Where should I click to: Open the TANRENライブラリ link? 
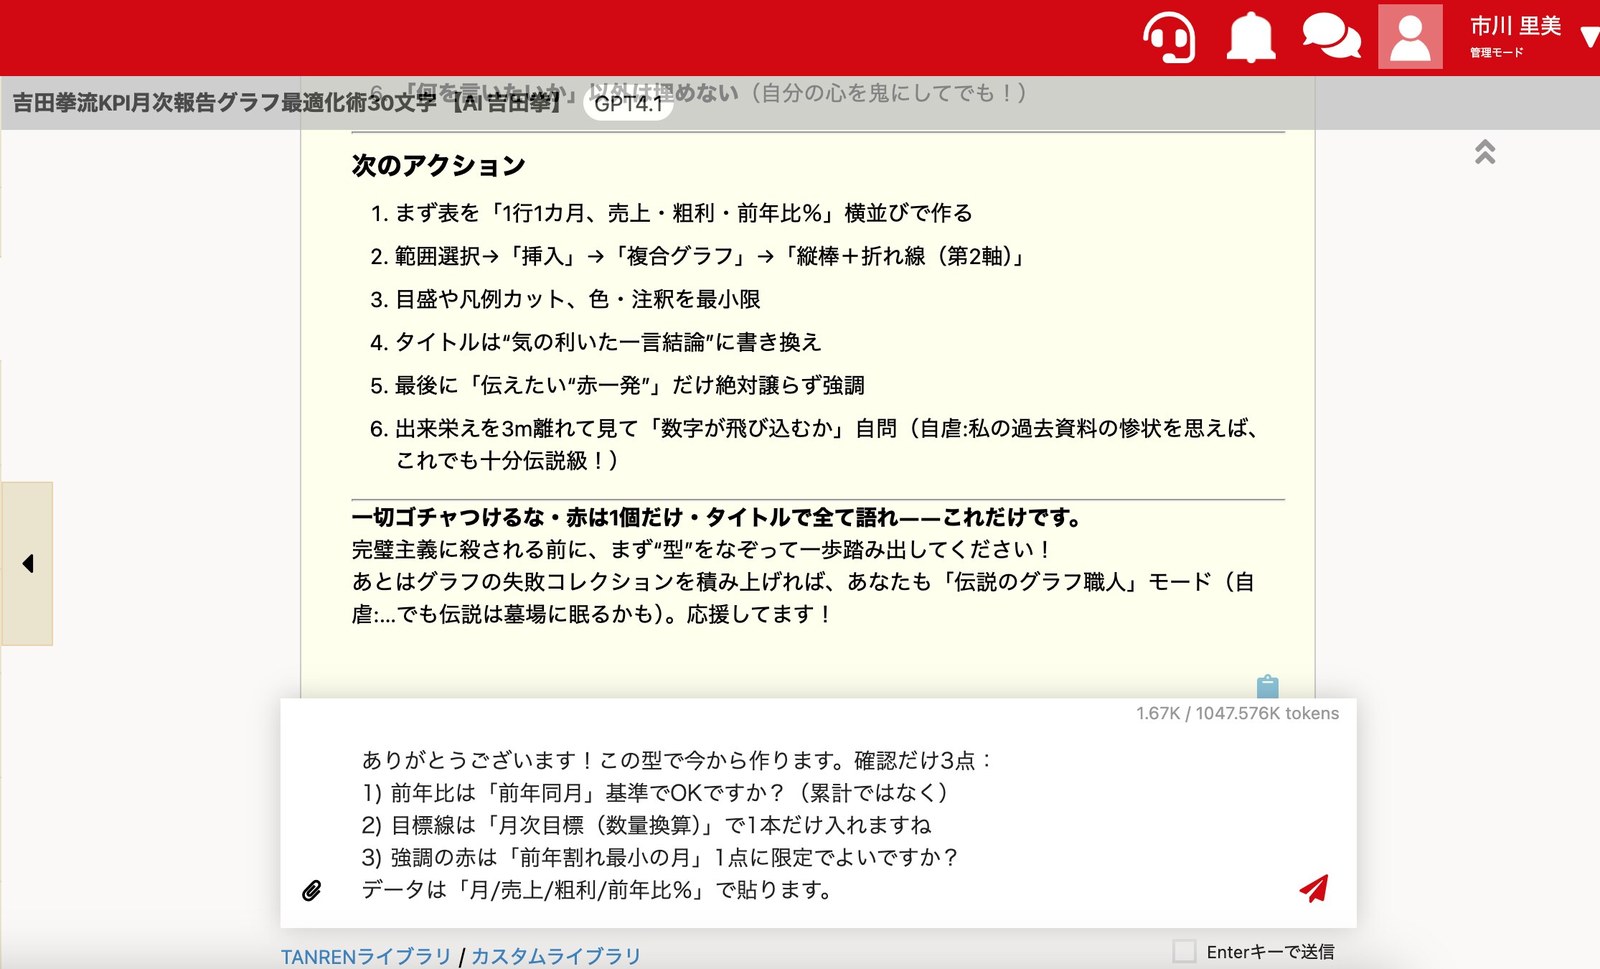click(366, 956)
